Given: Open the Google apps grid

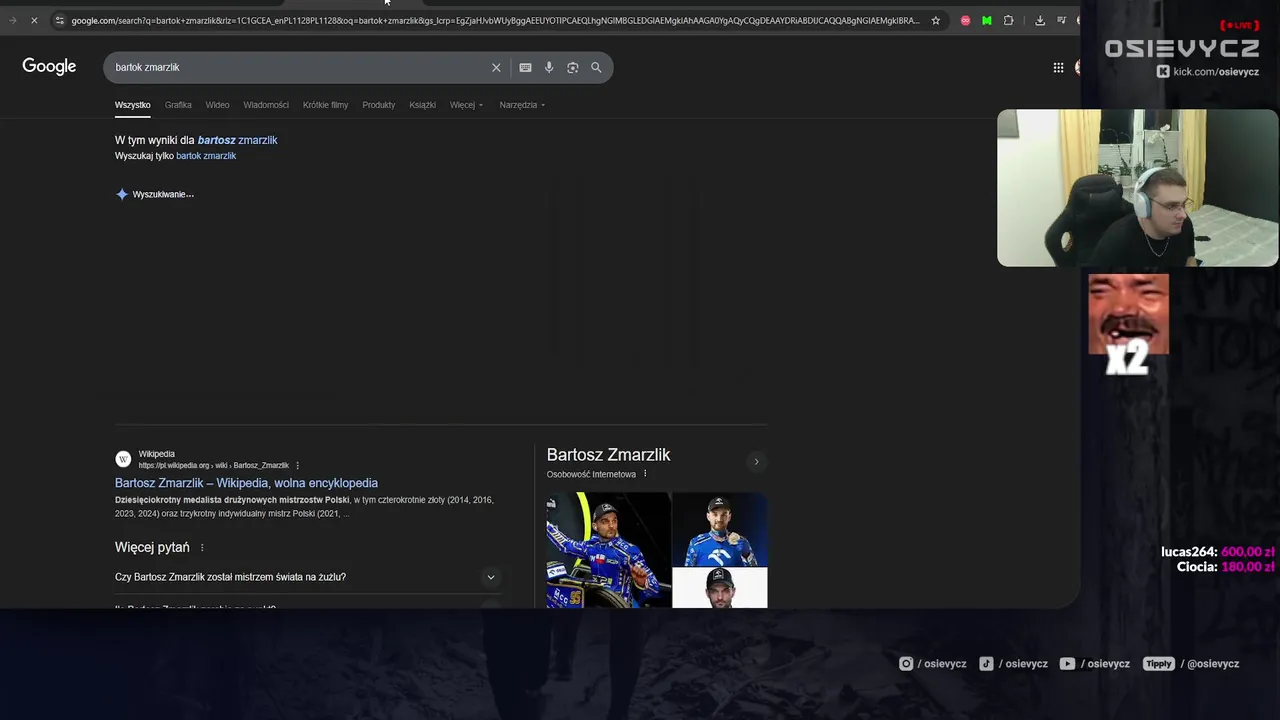Looking at the screenshot, I should [1058, 67].
